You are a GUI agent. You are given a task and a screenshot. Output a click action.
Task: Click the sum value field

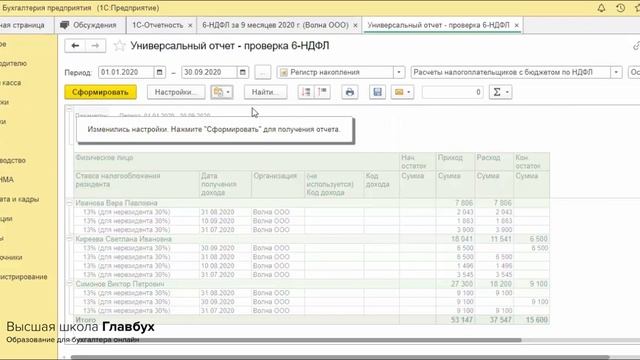pyautogui.click(x=453, y=92)
